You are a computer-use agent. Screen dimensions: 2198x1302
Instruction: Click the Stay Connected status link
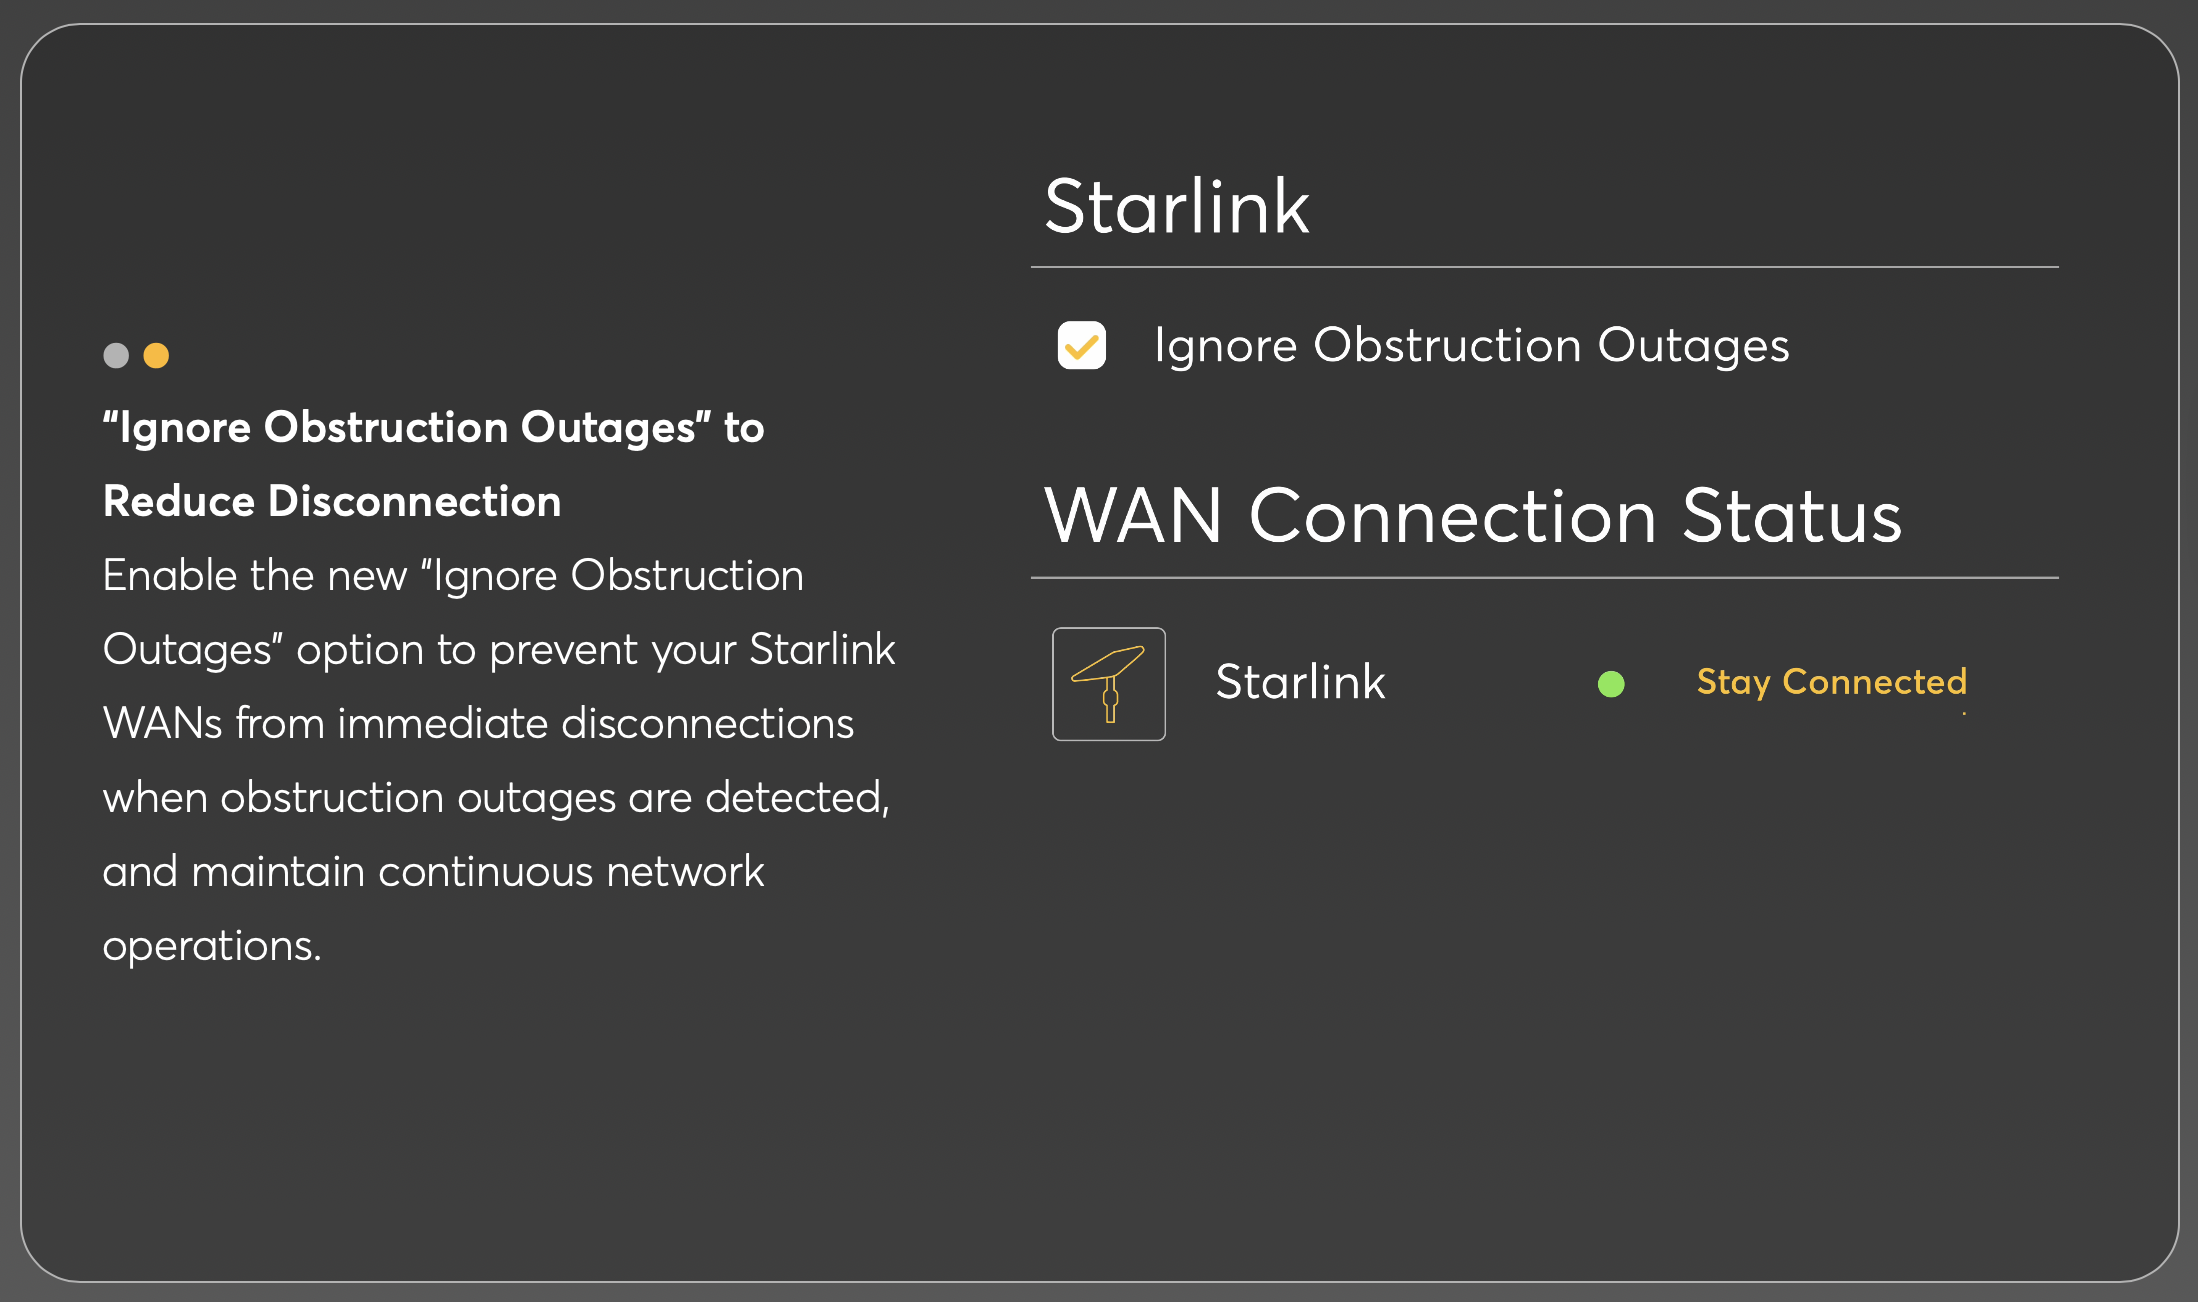1831,682
